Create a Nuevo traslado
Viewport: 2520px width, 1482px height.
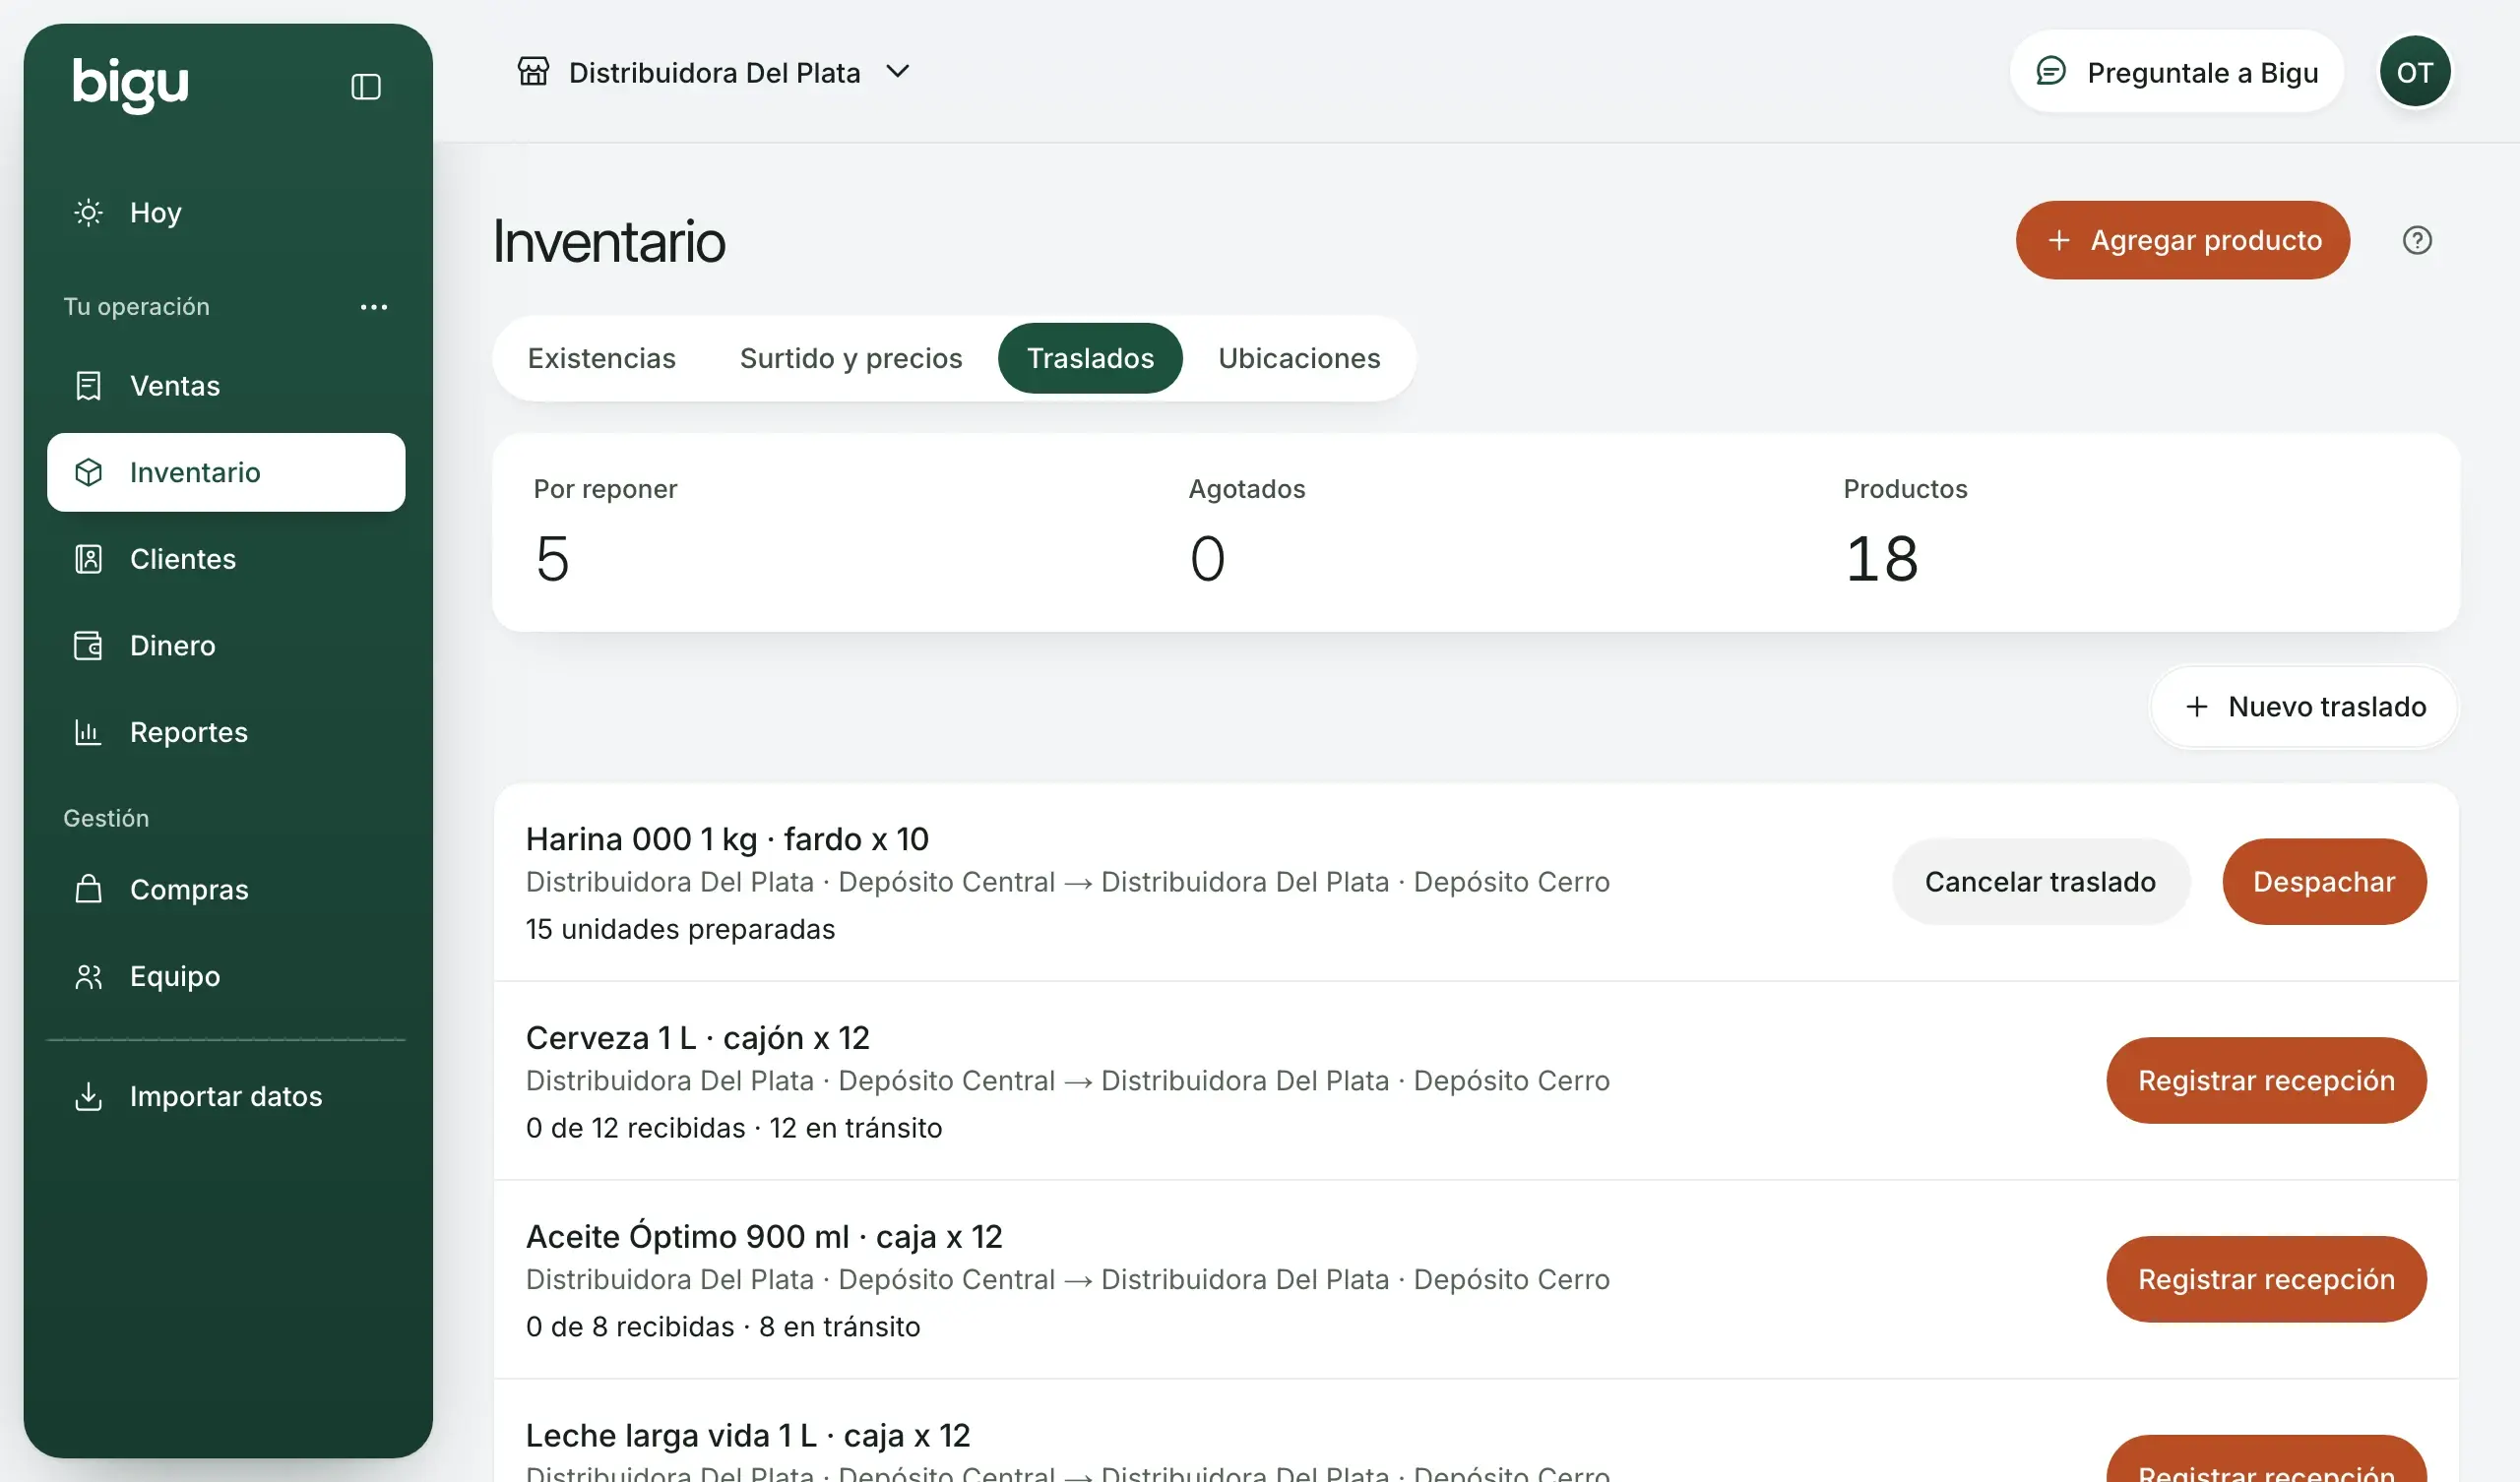2303,707
